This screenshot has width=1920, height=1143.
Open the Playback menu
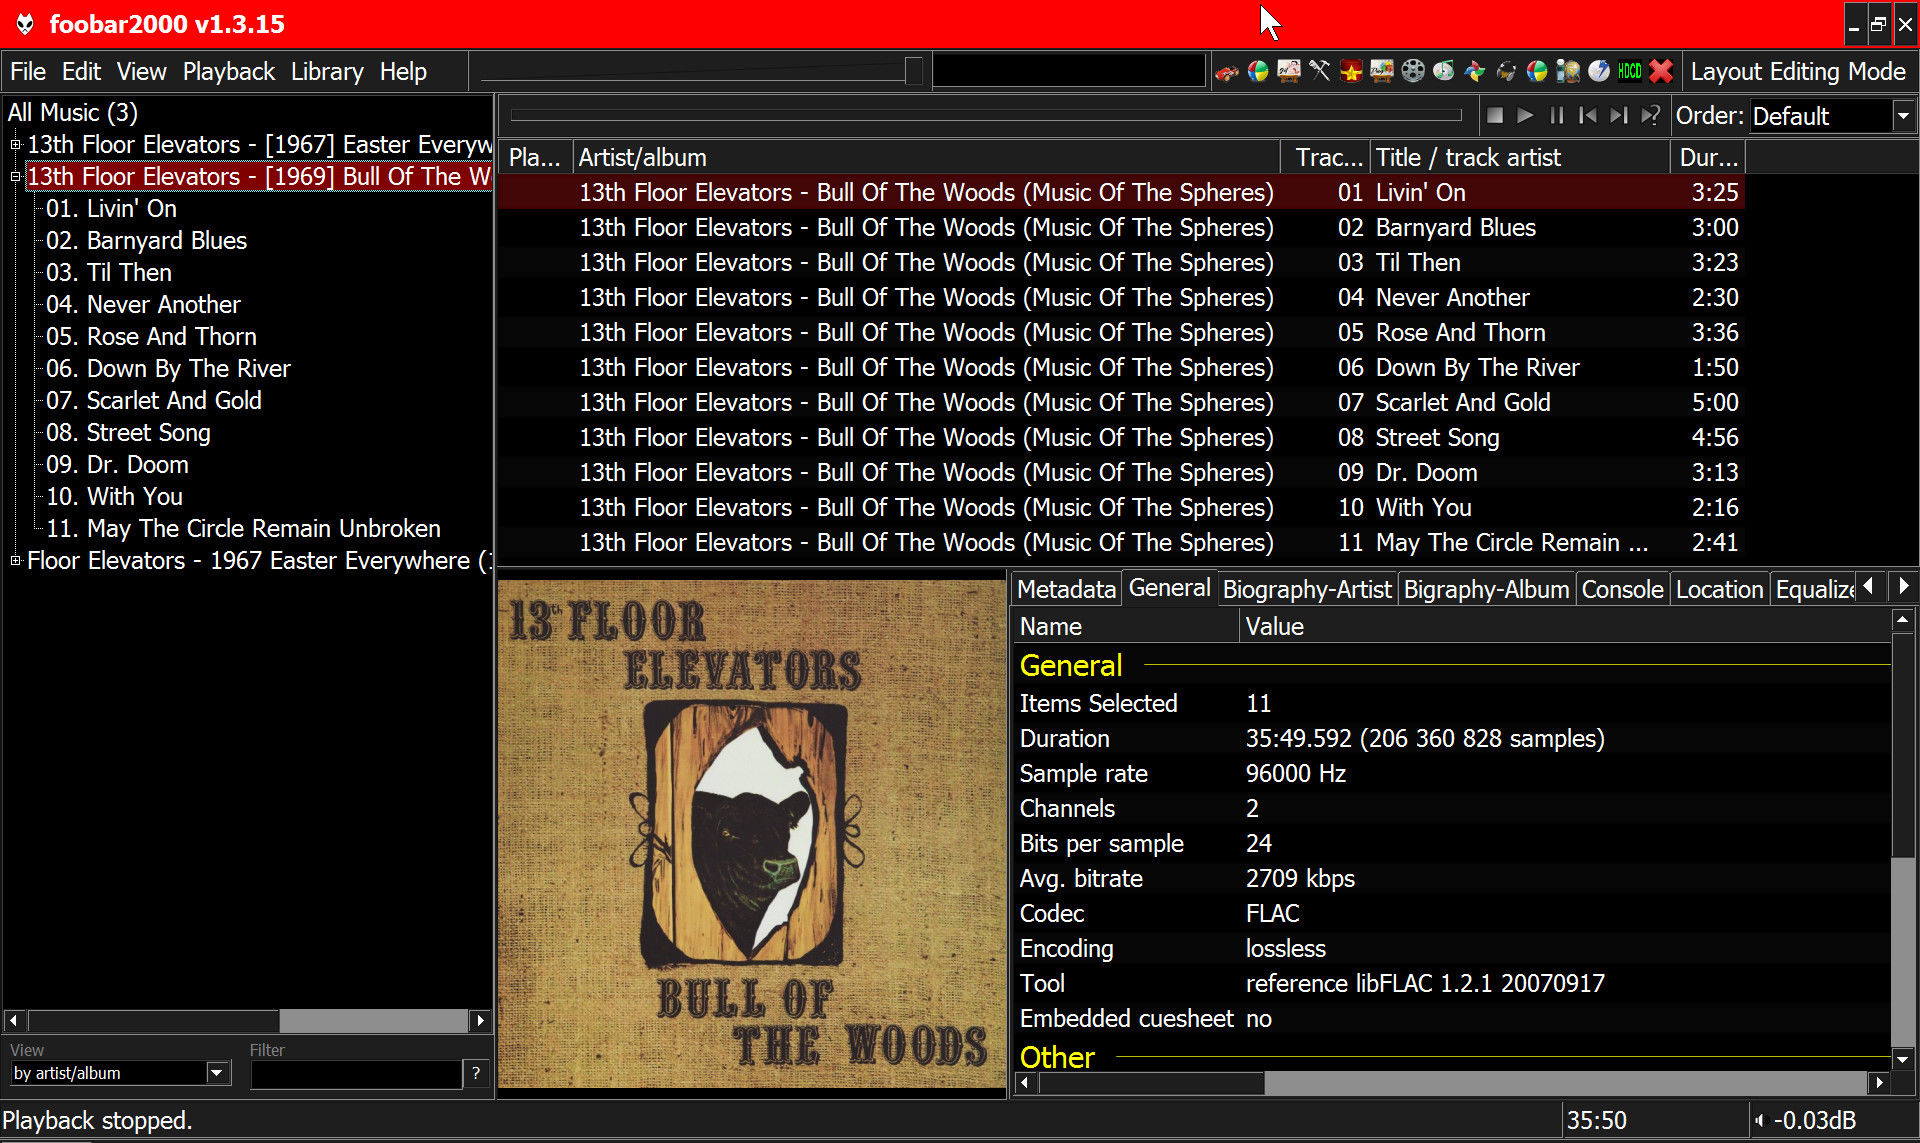(228, 72)
